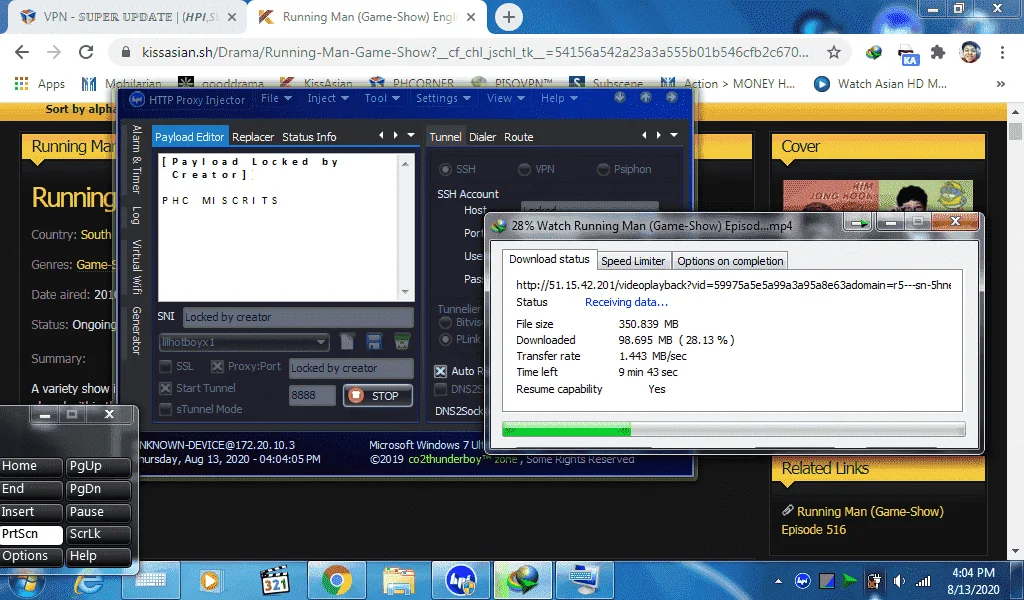Open the Inject menu dropdown
The image size is (1024, 600).
click(x=328, y=98)
